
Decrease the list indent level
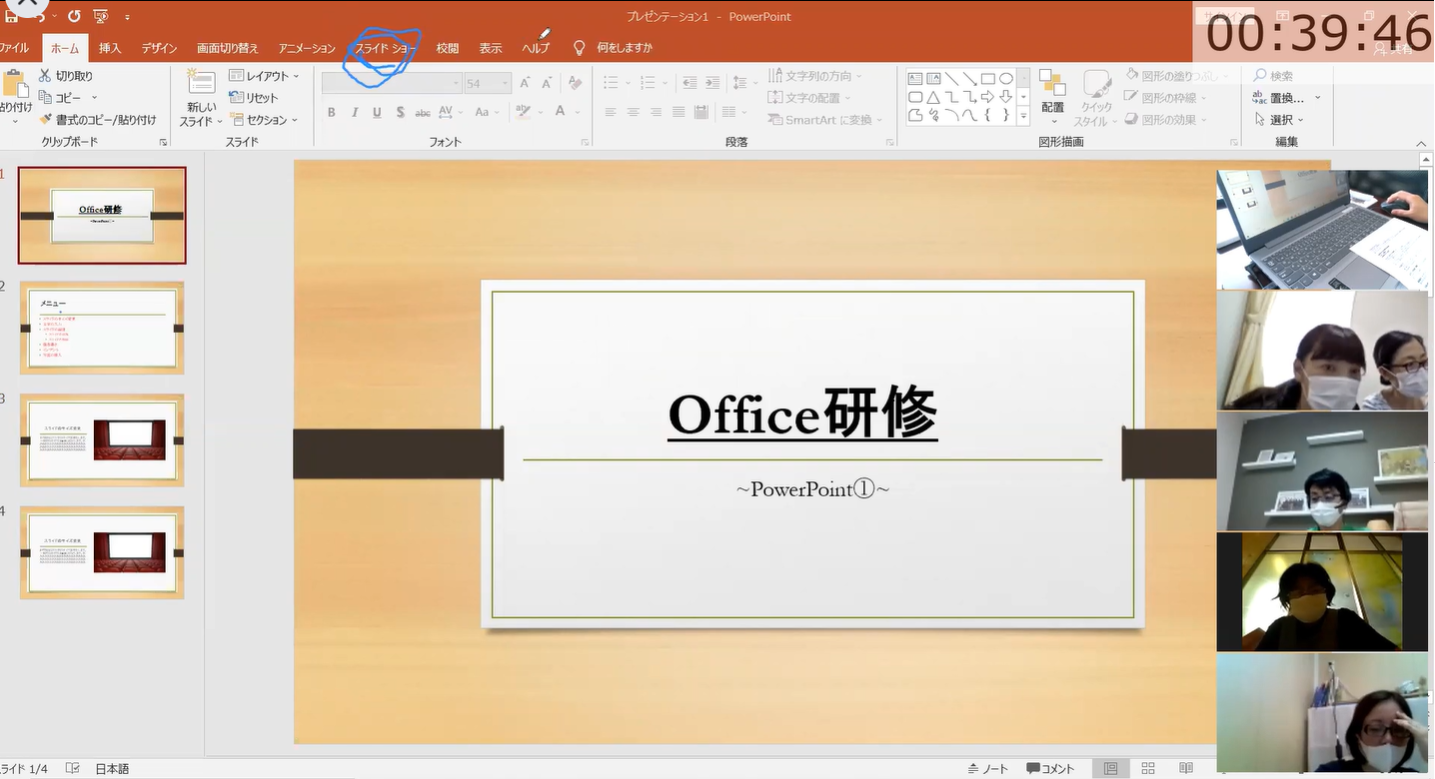(x=690, y=83)
